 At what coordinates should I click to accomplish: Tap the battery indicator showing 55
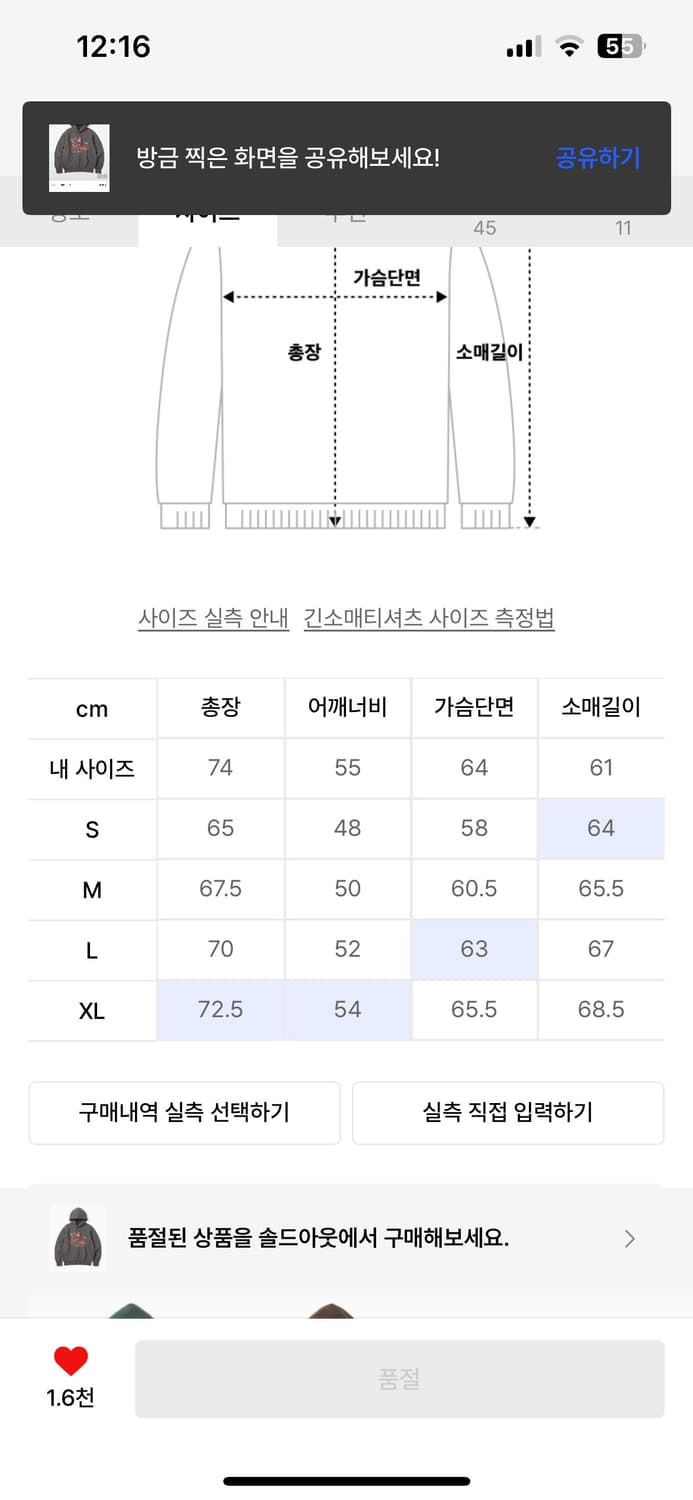[621, 45]
